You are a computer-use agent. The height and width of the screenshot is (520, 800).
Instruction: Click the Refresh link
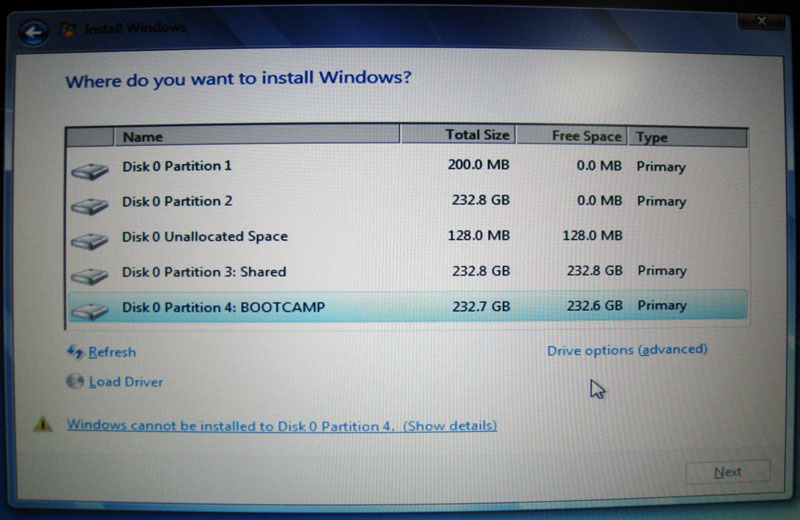[x=112, y=352]
